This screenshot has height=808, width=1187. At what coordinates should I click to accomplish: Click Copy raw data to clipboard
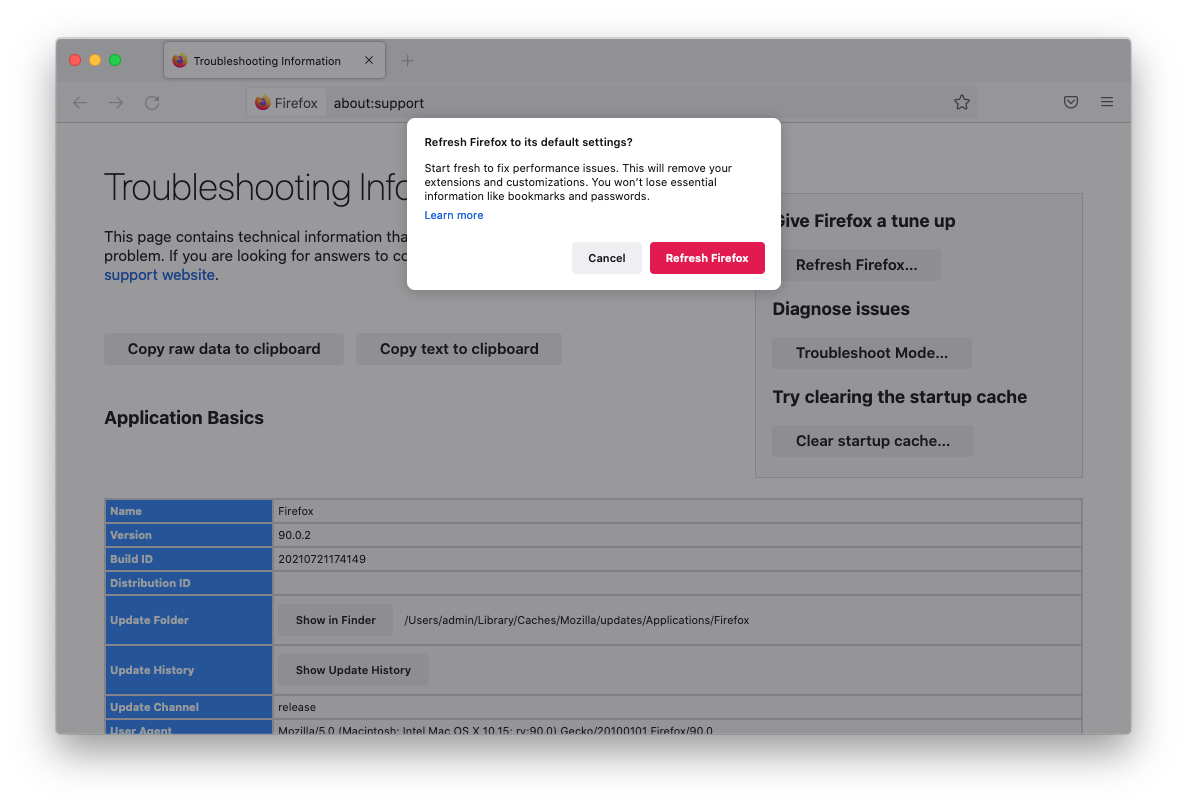(x=224, y=349)
